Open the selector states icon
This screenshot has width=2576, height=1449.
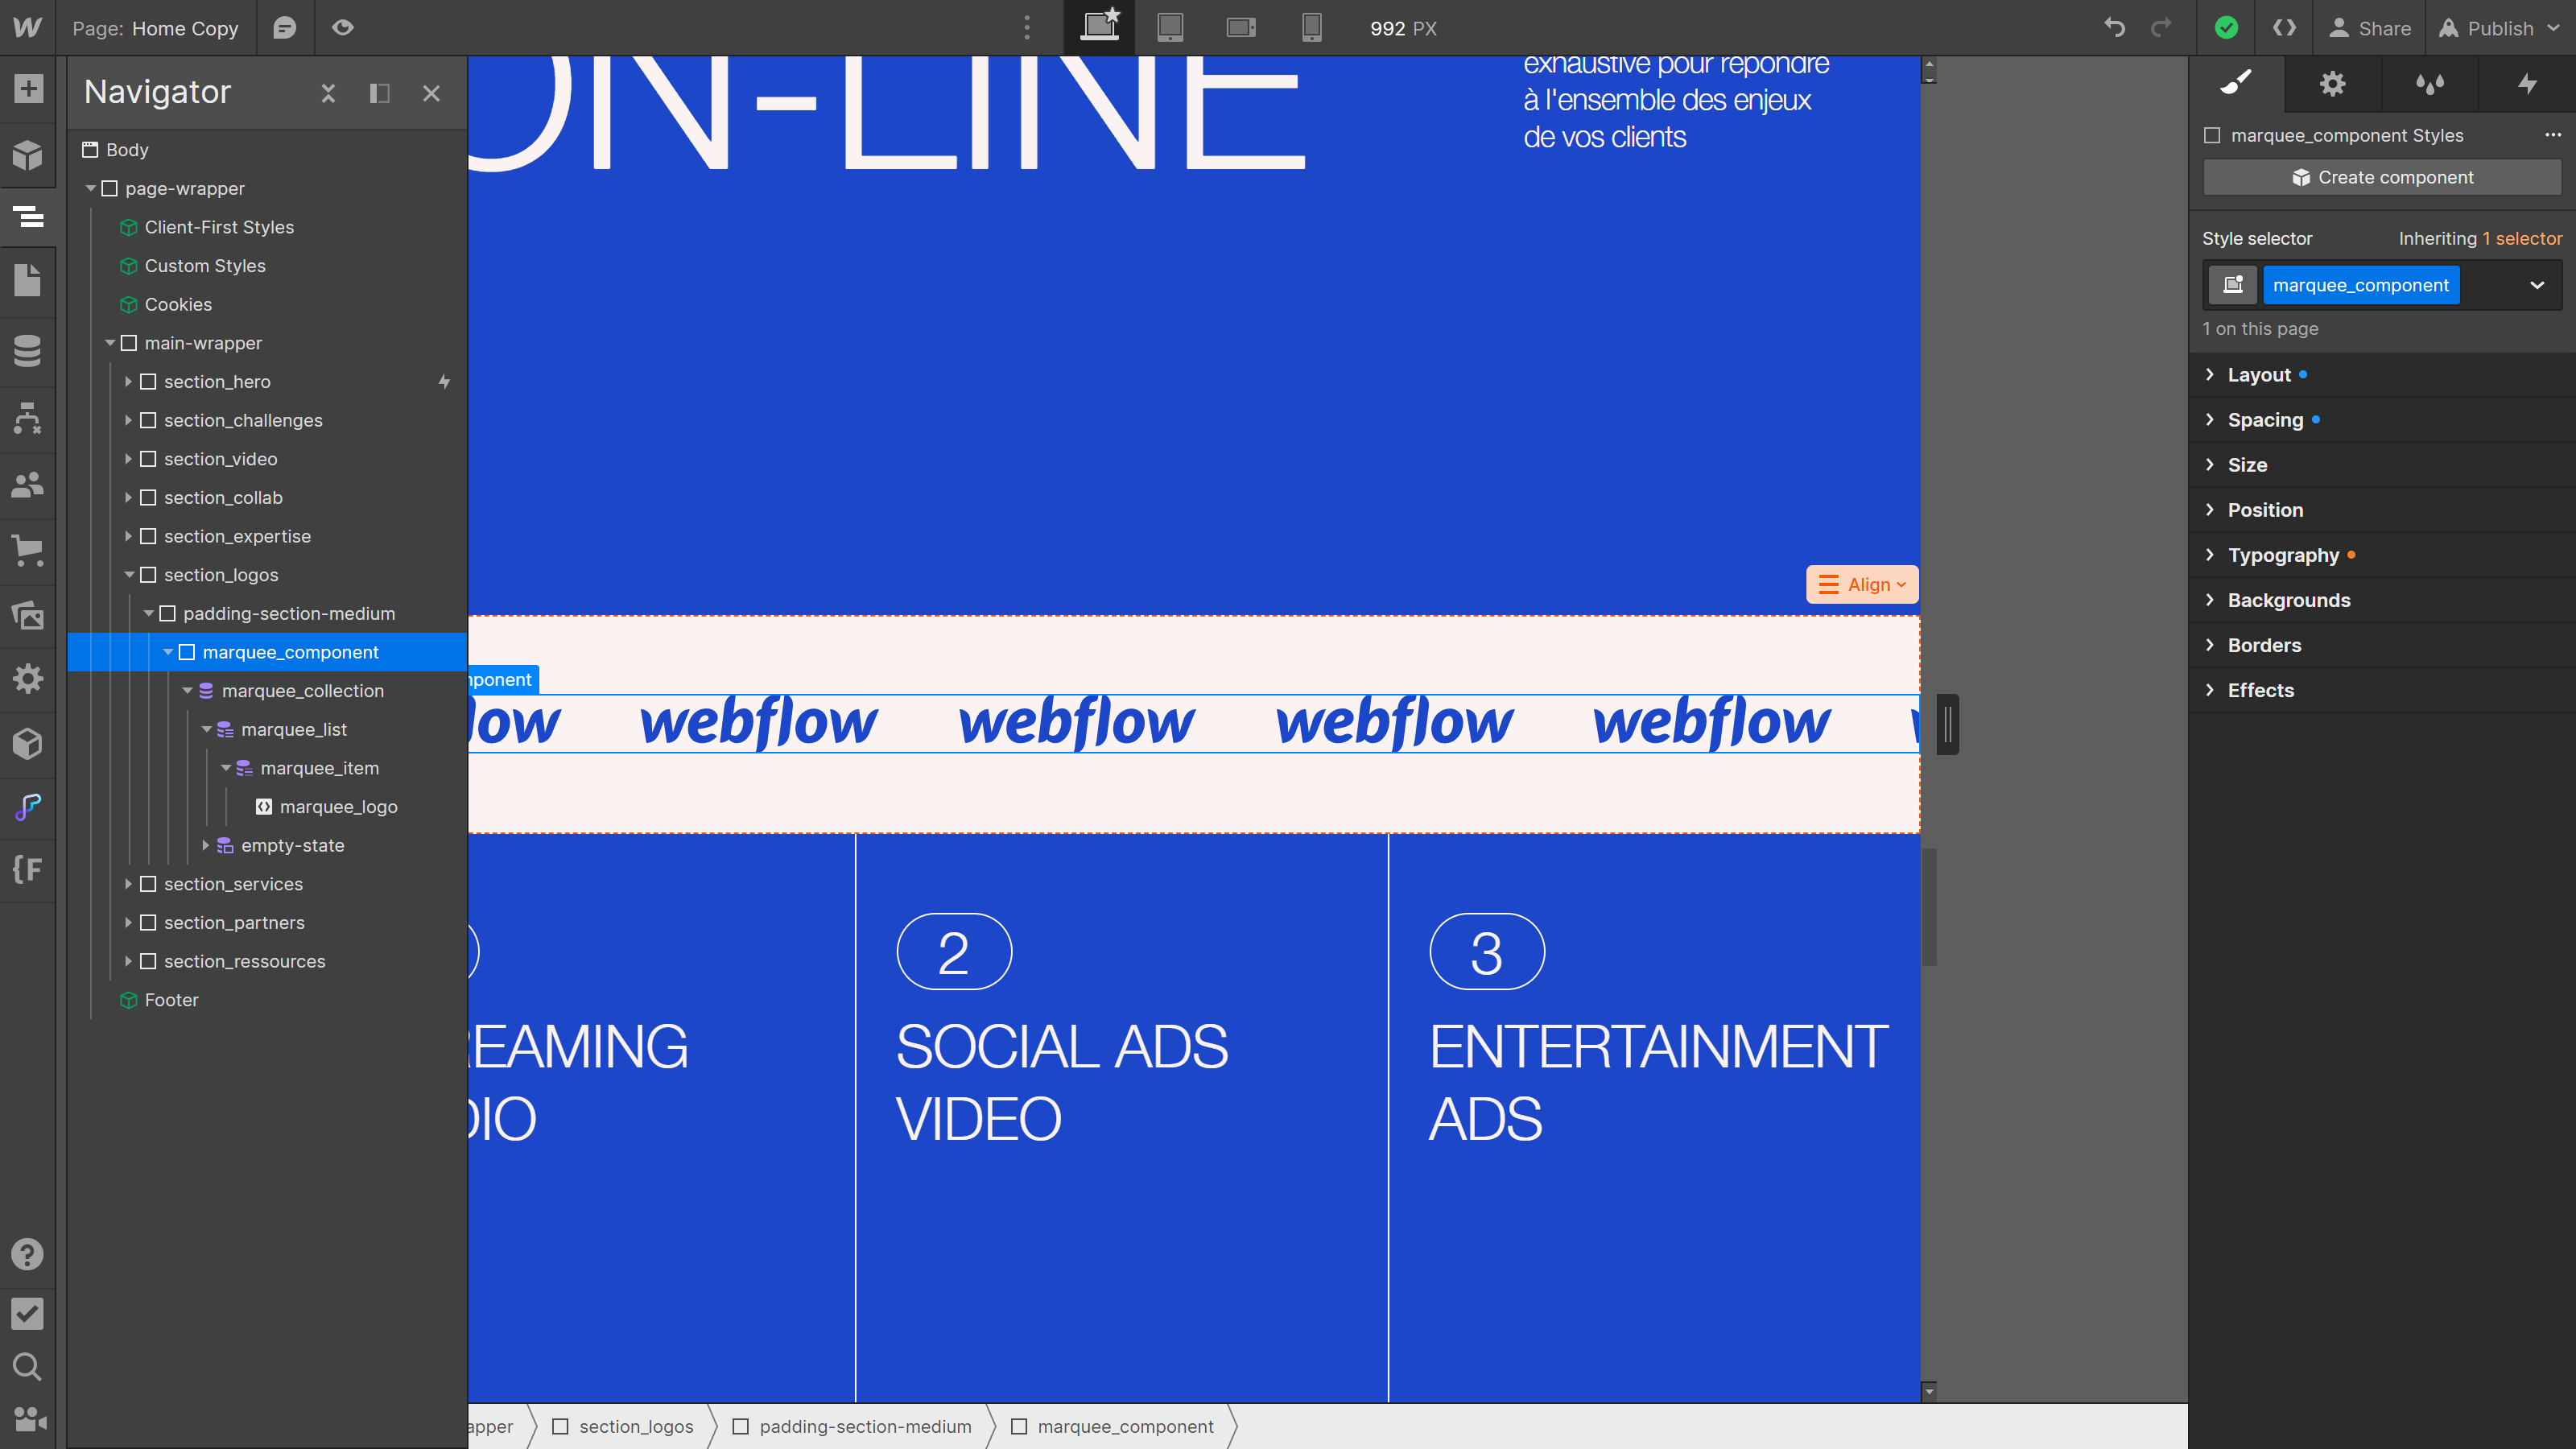tap(2233, 285)
